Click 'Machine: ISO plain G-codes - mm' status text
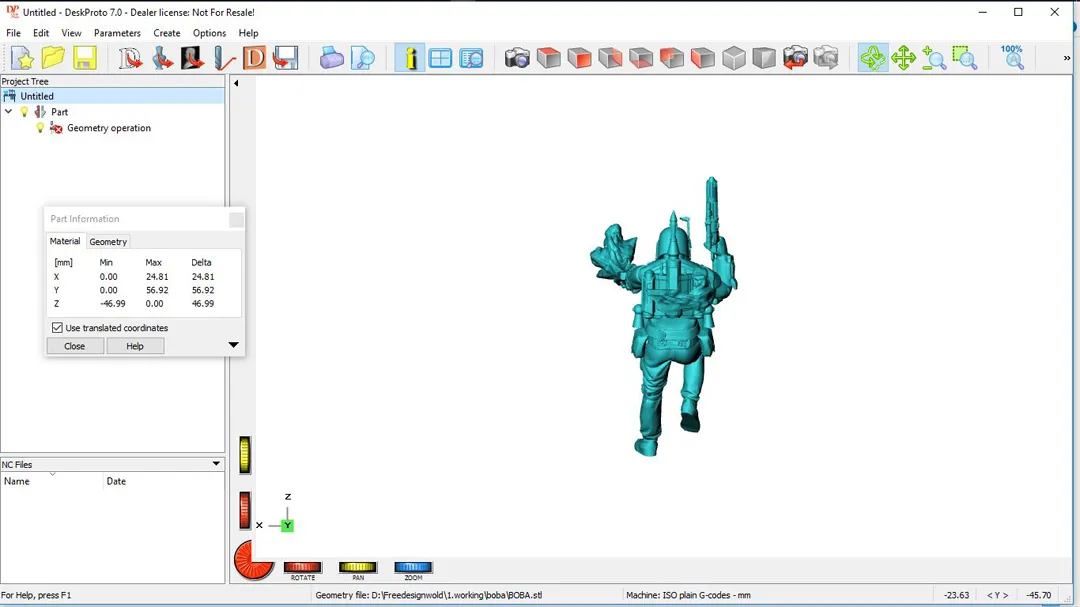The height and width of the screenshot is (607, 1080). coord(688,595)
